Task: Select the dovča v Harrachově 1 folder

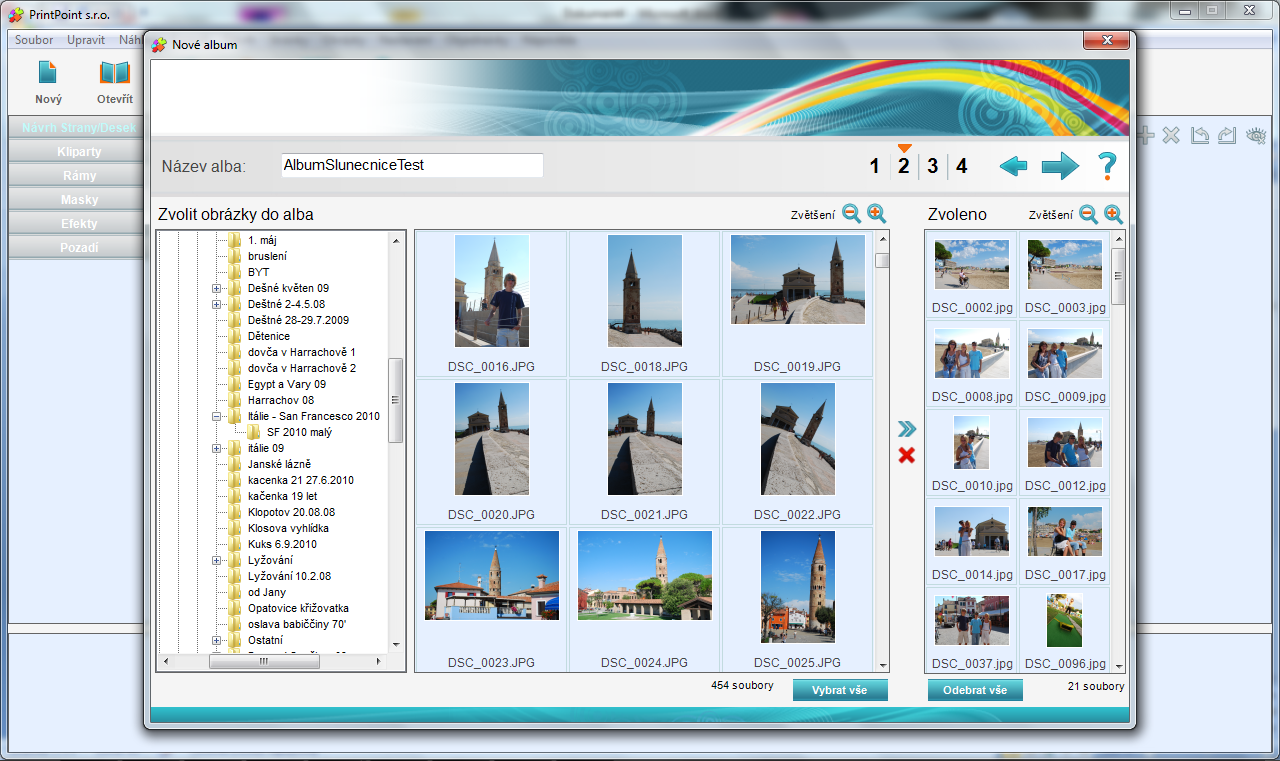Action: (x=302, y=352)
